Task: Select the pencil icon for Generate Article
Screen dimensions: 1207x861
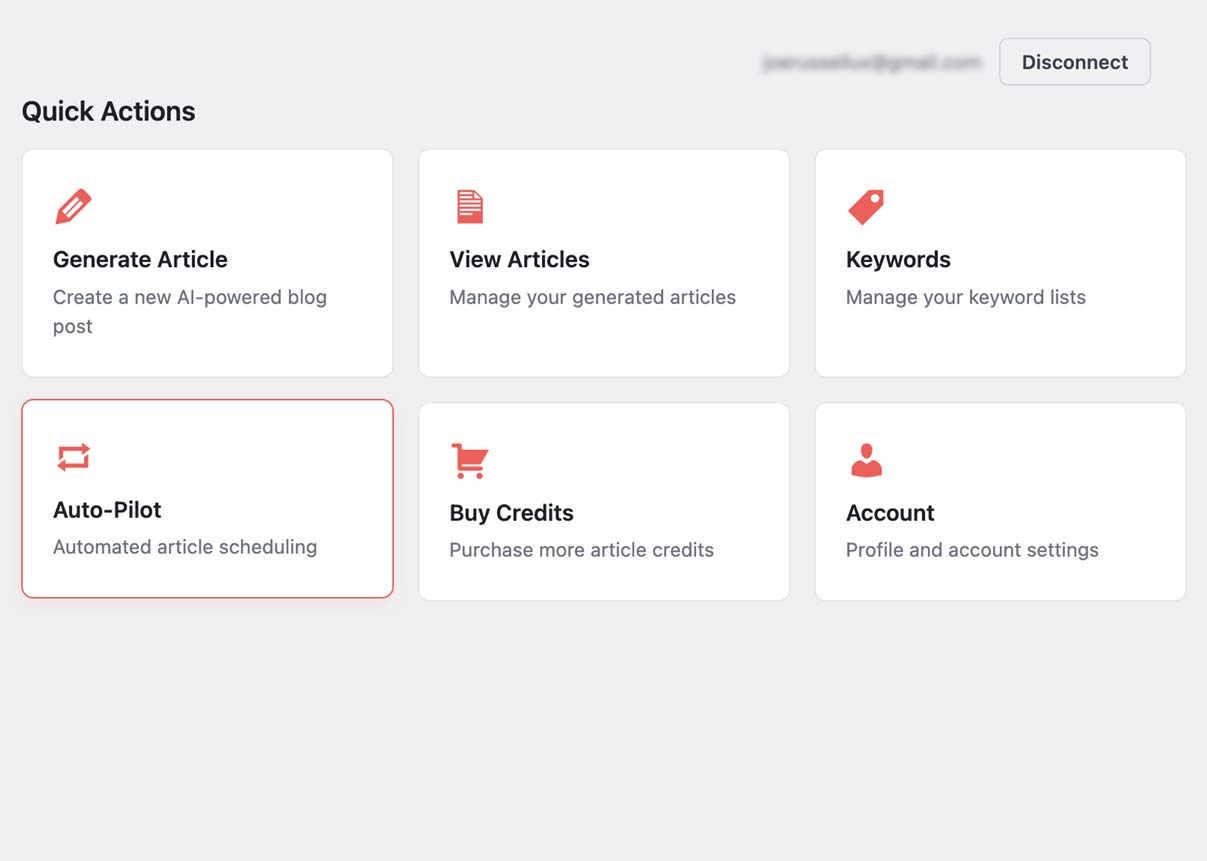Action: (x=73, y=206)
